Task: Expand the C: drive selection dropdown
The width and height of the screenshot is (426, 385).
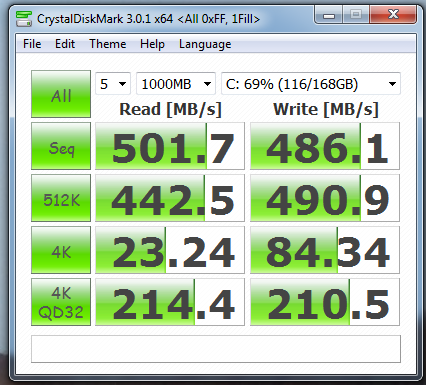Action: pos(311,84)
